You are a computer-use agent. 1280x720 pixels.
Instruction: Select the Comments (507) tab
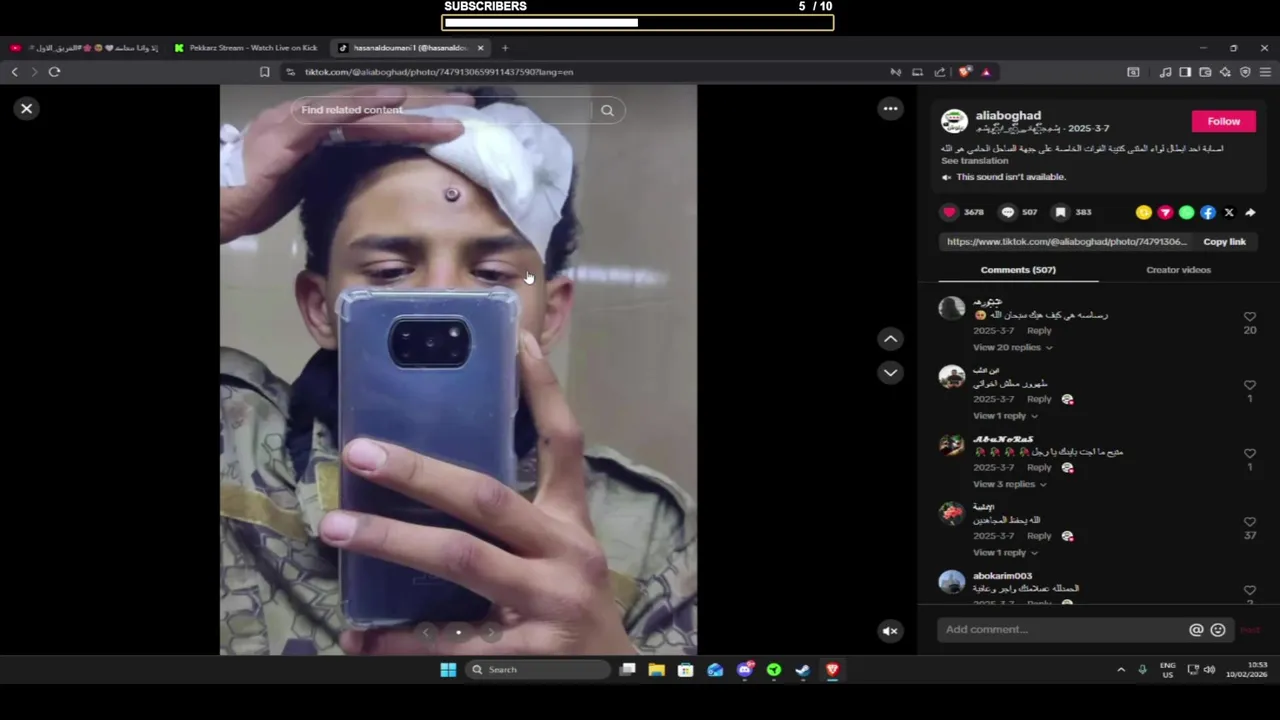pyautogui.click(x=1018, y=270)
